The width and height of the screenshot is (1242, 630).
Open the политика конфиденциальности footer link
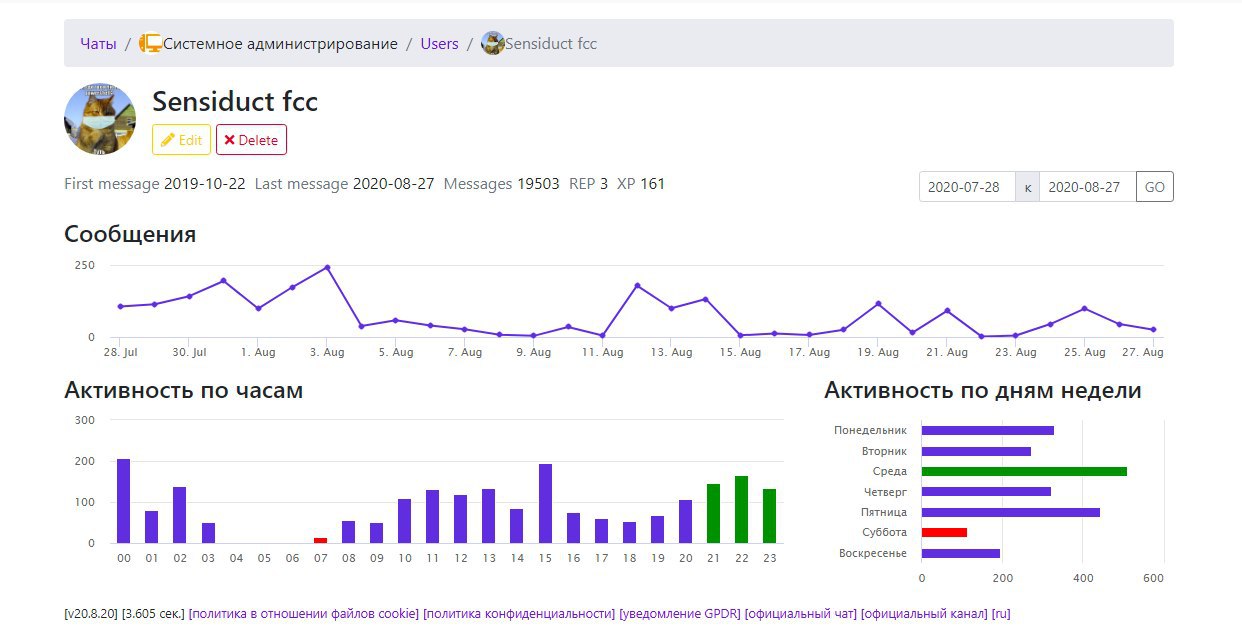tap(519, 613)
